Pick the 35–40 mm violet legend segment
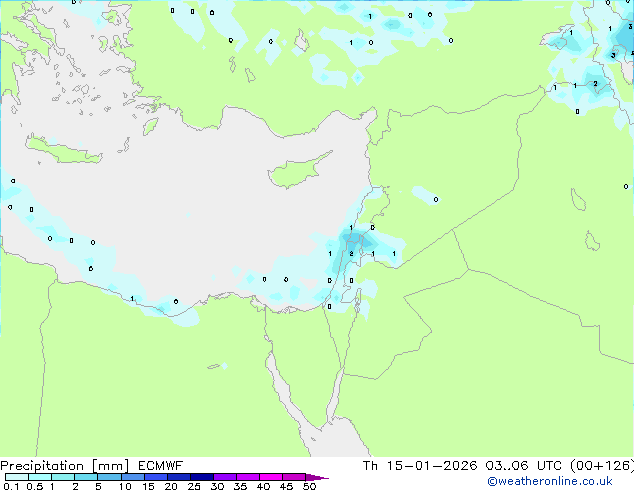 pos(247,477)
